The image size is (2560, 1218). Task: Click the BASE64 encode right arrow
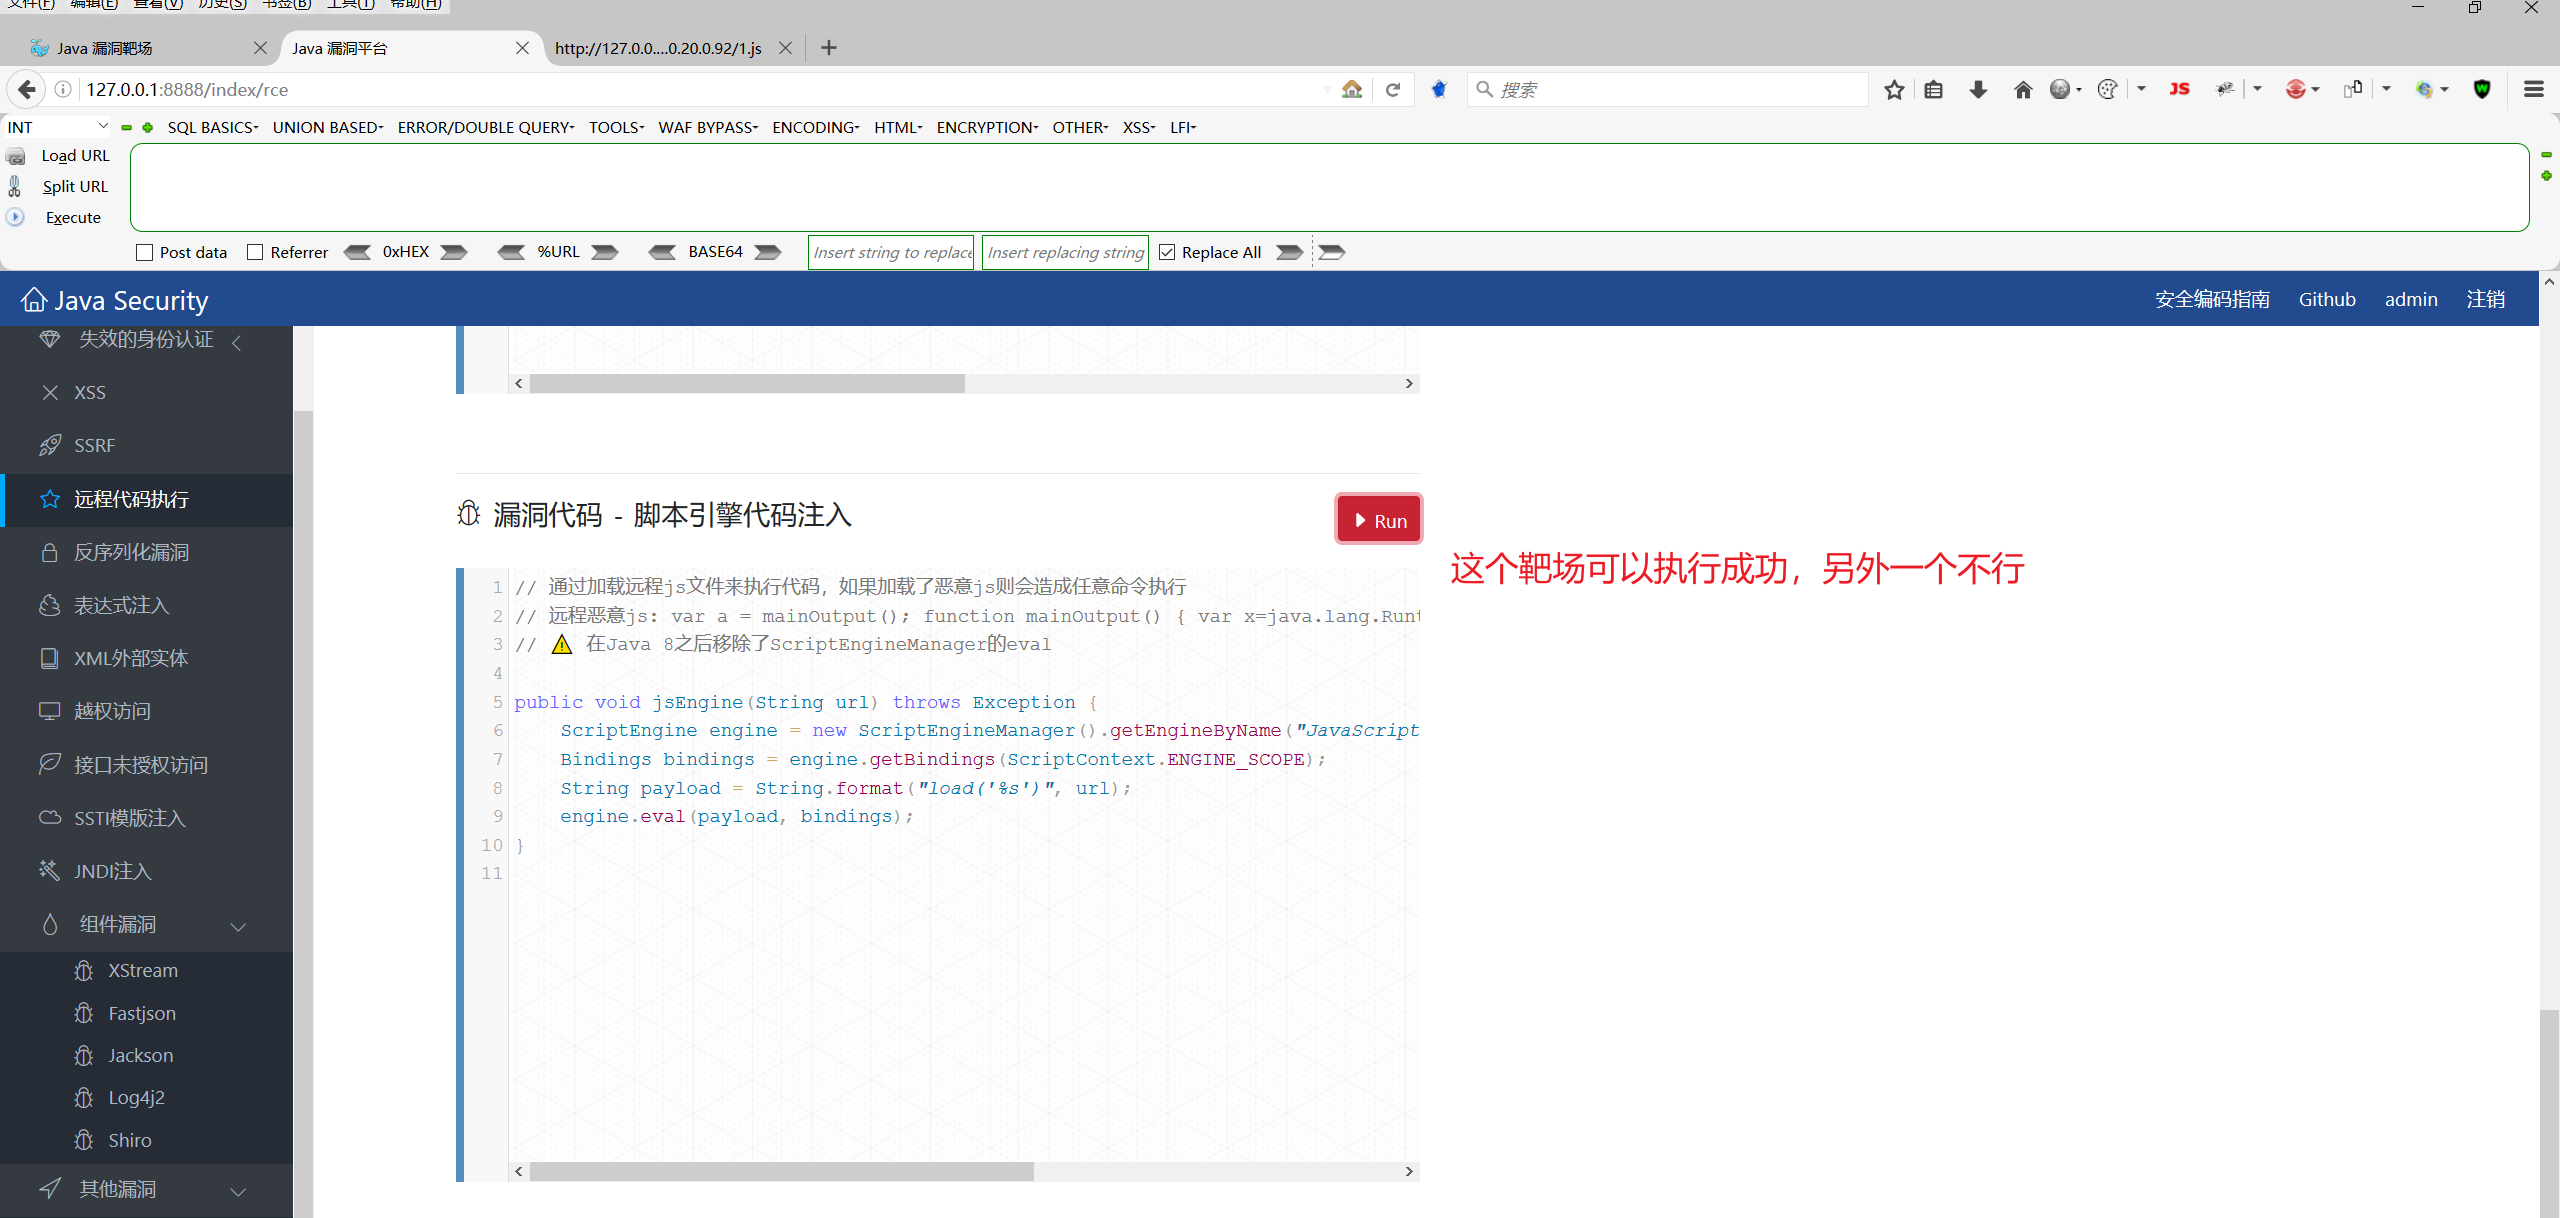pyautogui.click(x=768, y=252)
